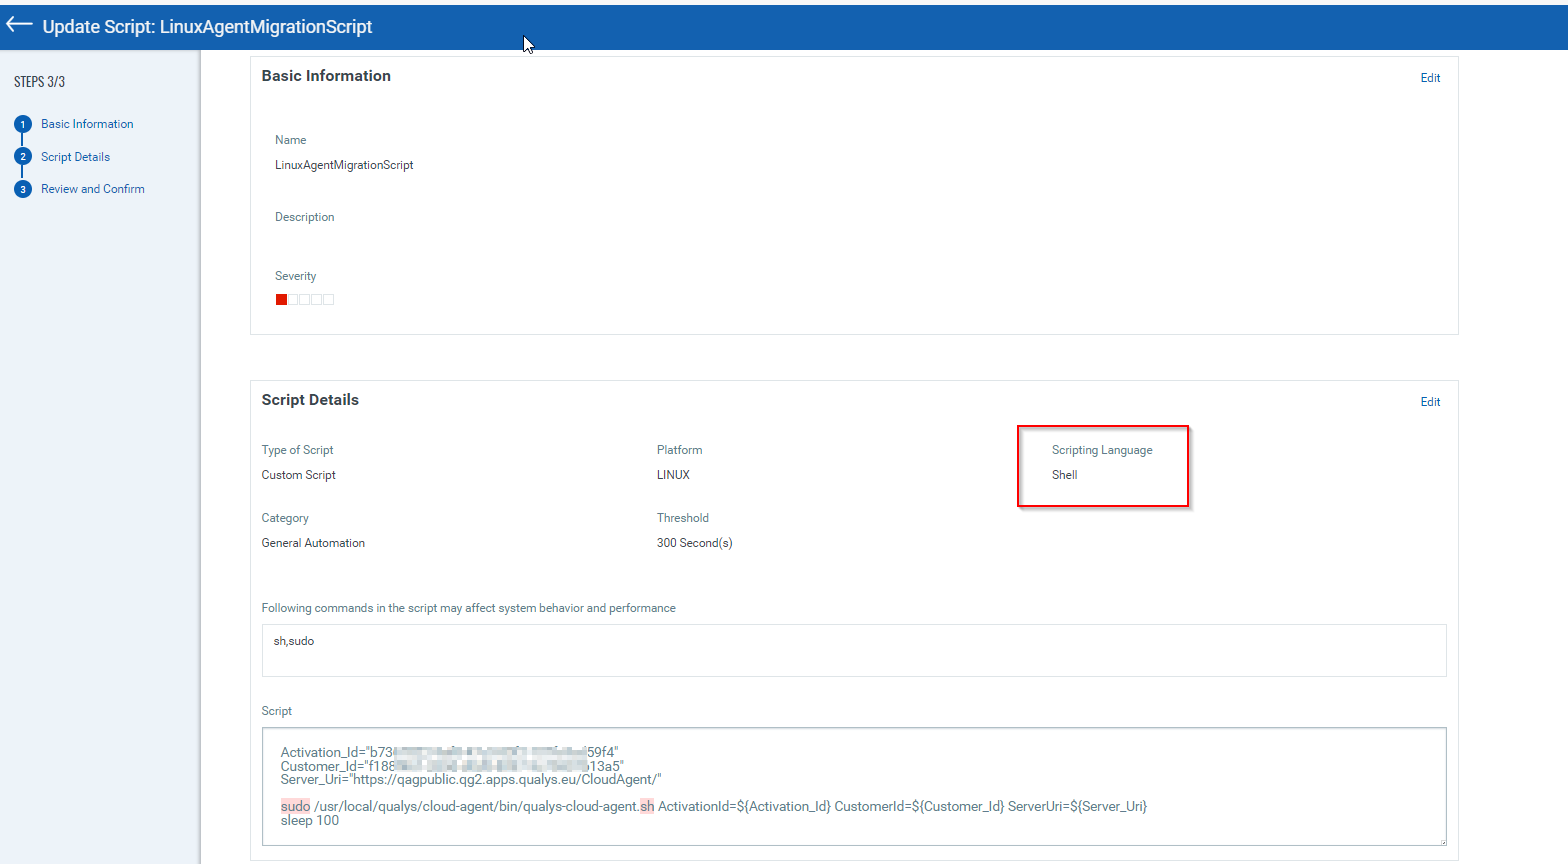Click the second severity level square
This screenshot has height=864, width=1568.
click(x=293, y=300)
